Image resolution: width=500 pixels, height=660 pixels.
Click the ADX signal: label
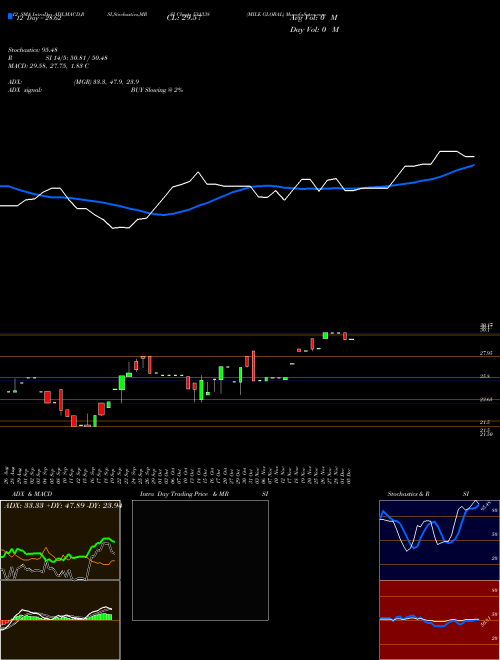pos(25,90)
